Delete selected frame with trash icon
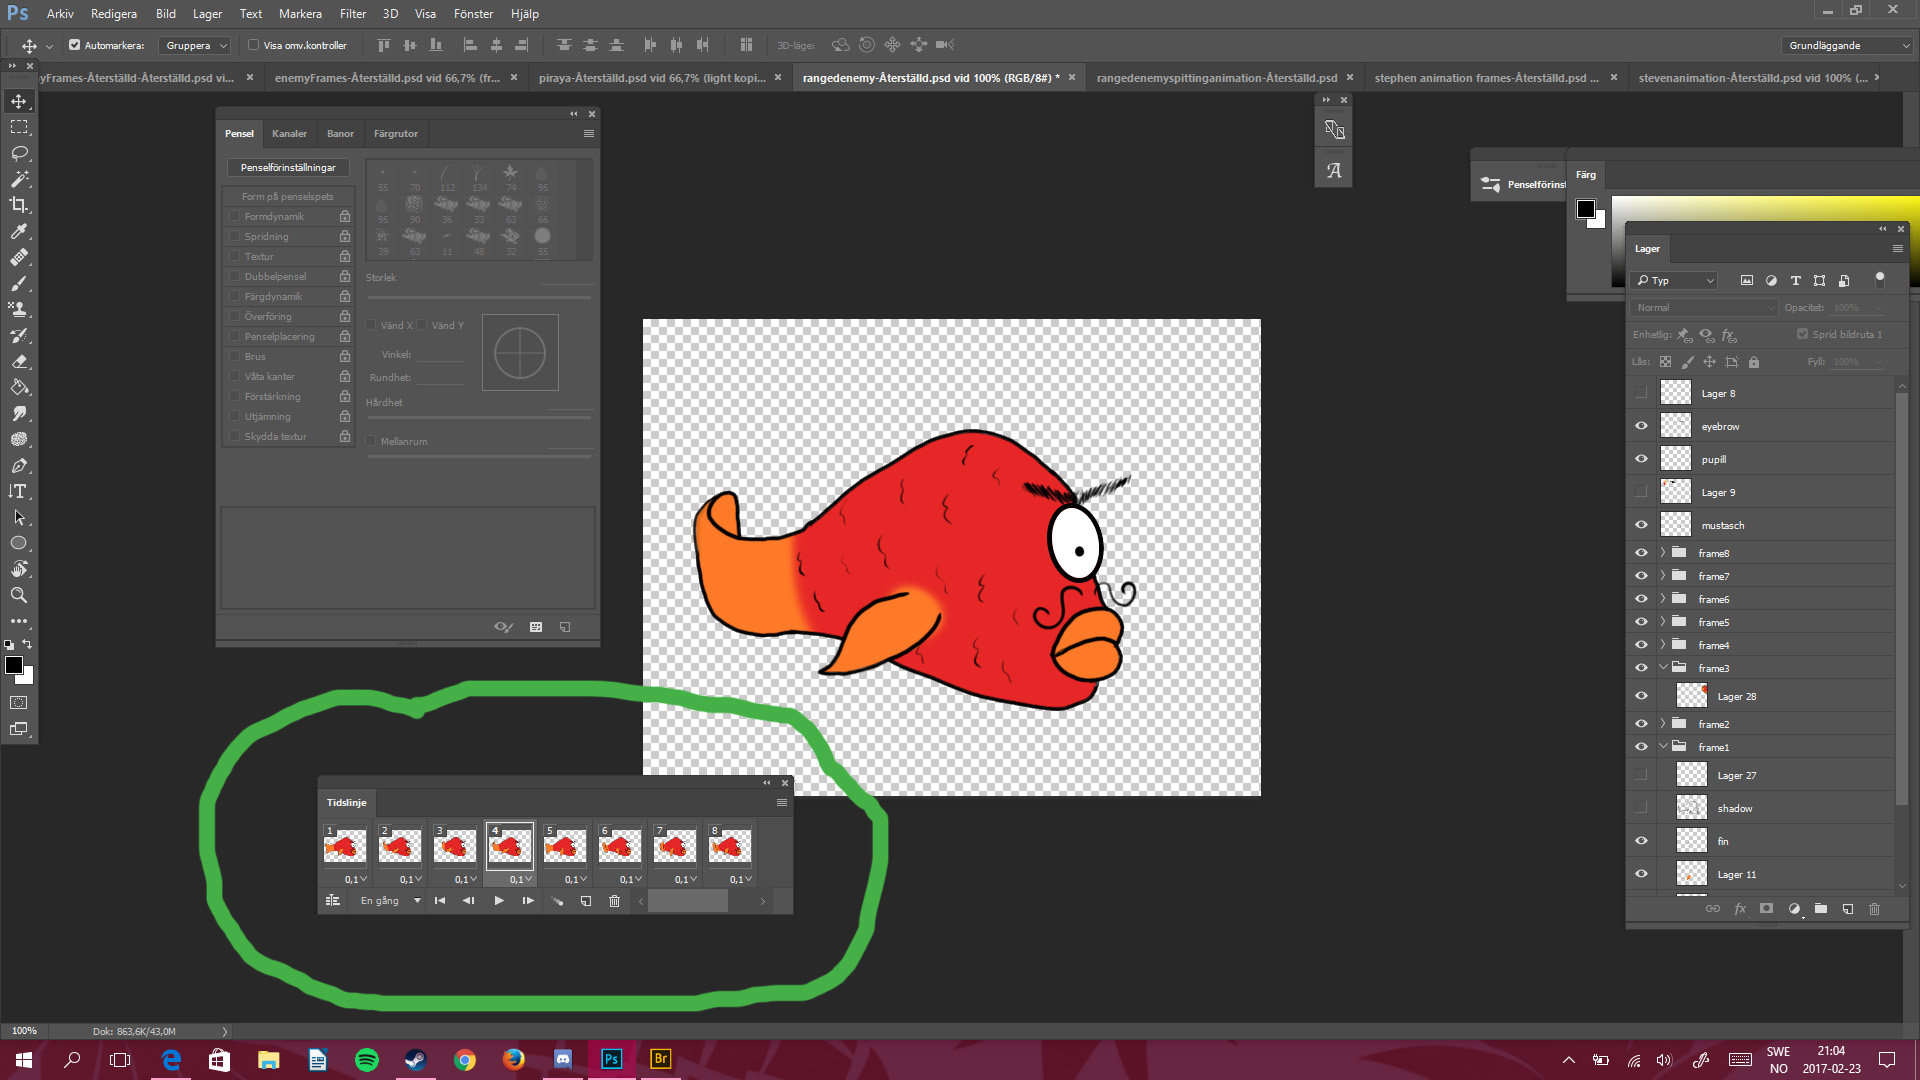The height and width of the screenshot is (1080, 1920). click(614, 901)
